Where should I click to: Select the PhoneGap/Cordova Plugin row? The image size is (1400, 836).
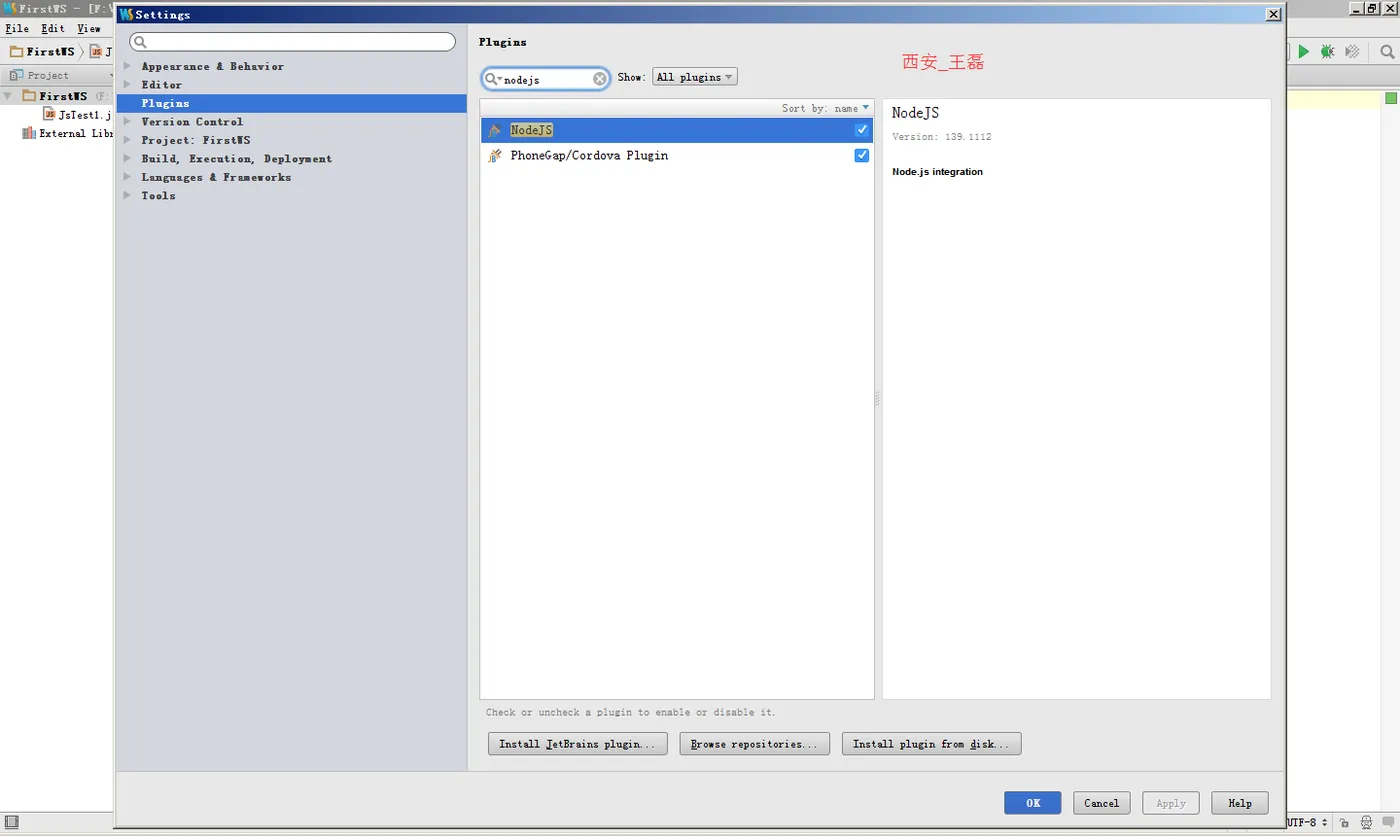pyautogui.click(x=677, y=156)
